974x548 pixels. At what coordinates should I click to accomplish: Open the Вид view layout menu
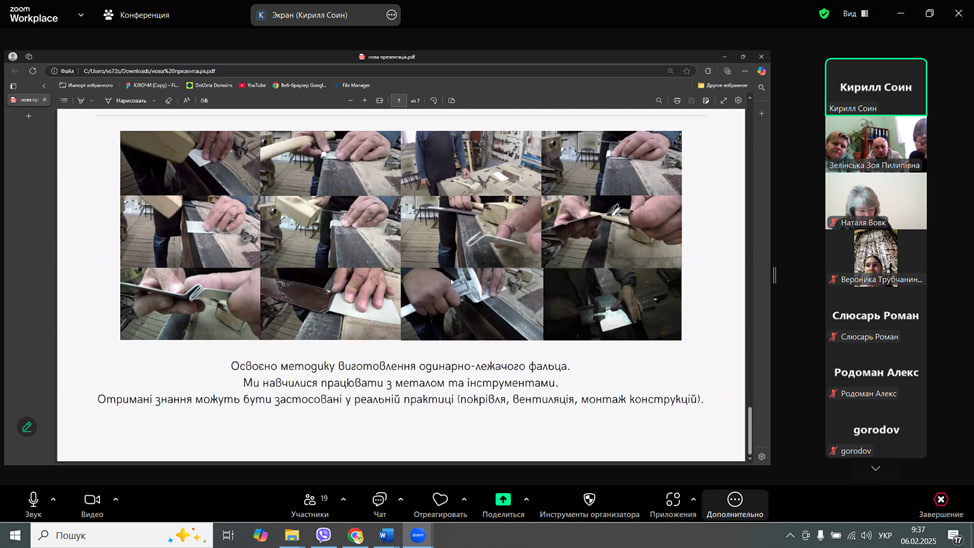(855, 14)
